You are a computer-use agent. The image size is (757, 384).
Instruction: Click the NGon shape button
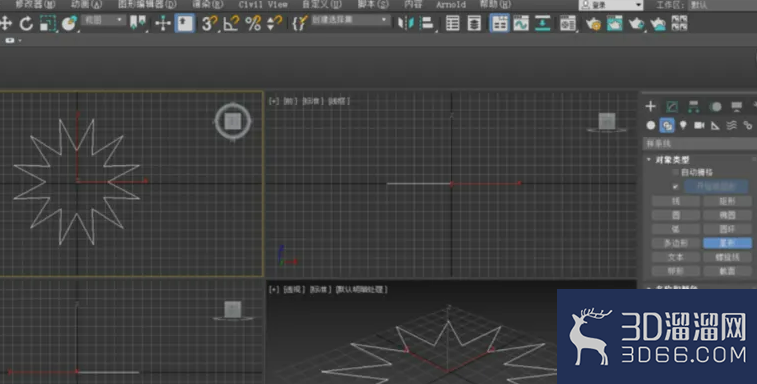point(675,243)
